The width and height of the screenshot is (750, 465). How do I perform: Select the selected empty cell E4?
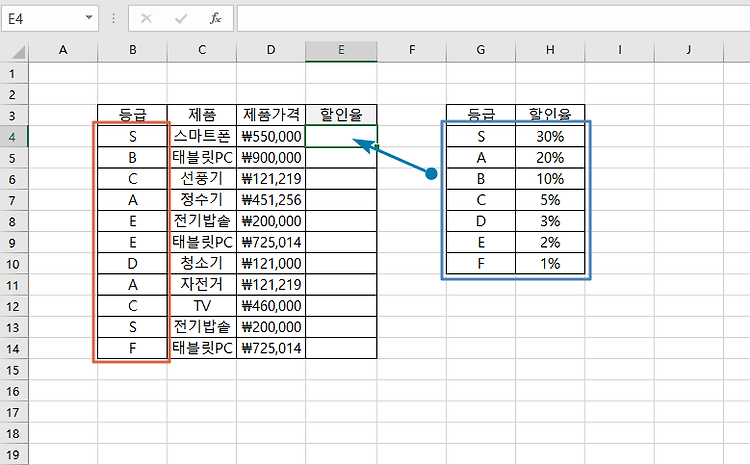tap(341, 136)
